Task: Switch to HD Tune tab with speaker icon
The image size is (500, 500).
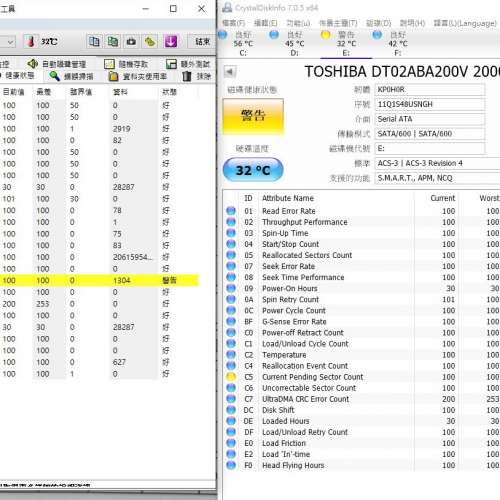Action: tap(57, 64)
